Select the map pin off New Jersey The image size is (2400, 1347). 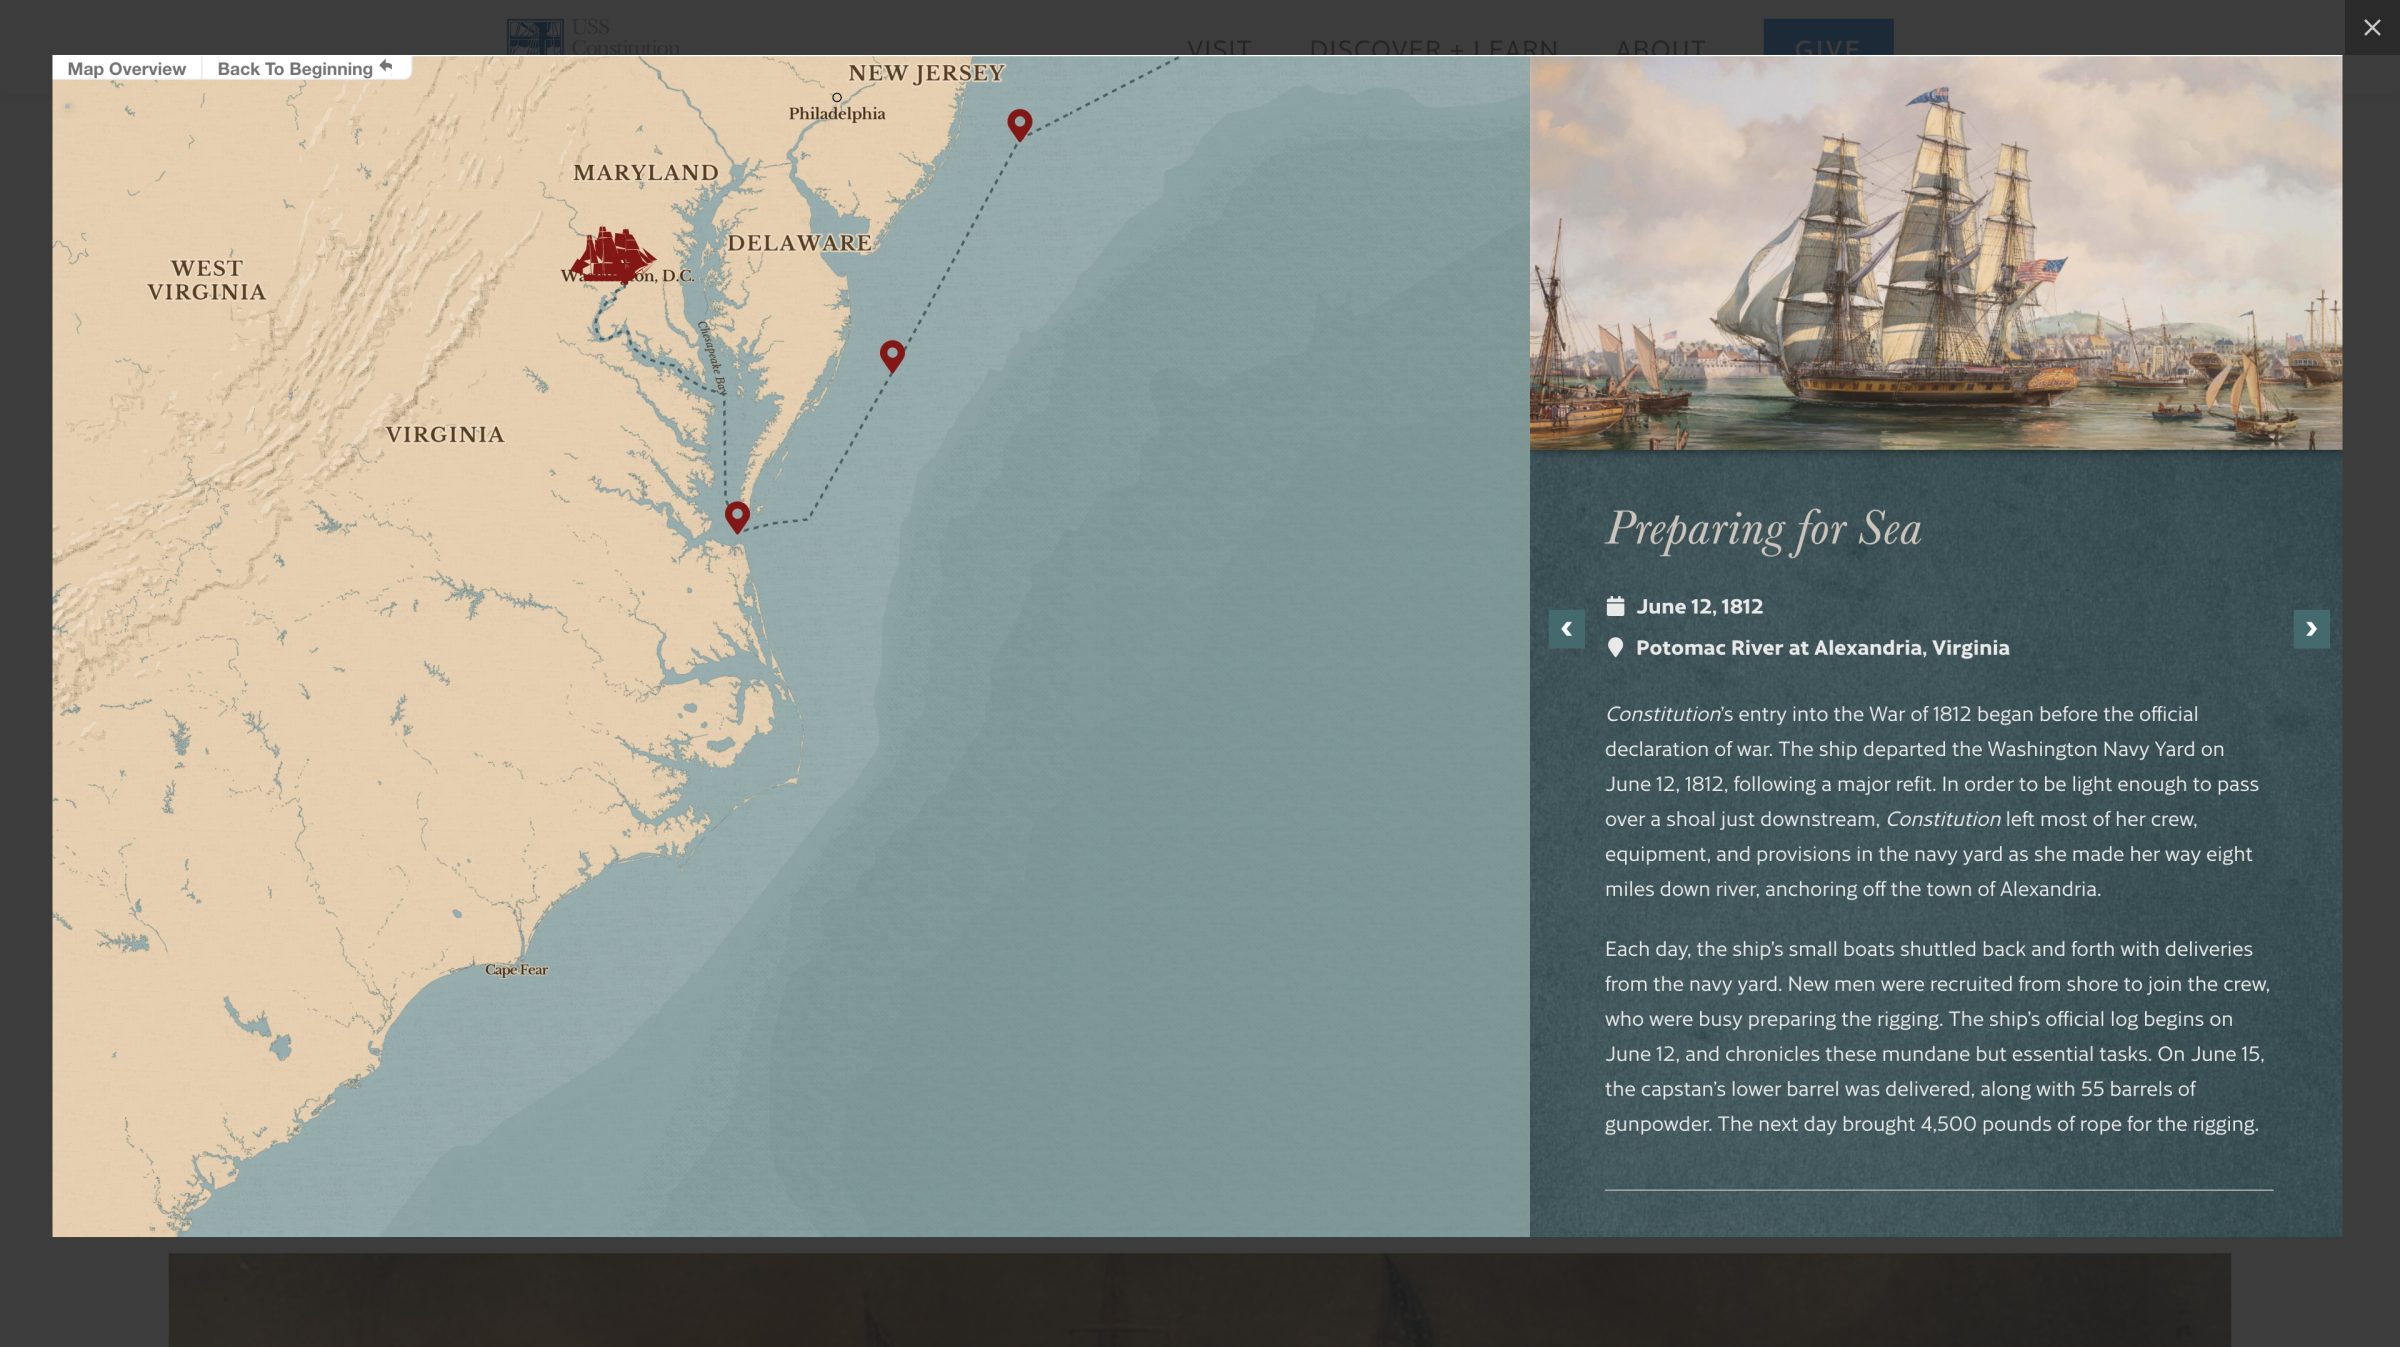tap(1019, 125)
